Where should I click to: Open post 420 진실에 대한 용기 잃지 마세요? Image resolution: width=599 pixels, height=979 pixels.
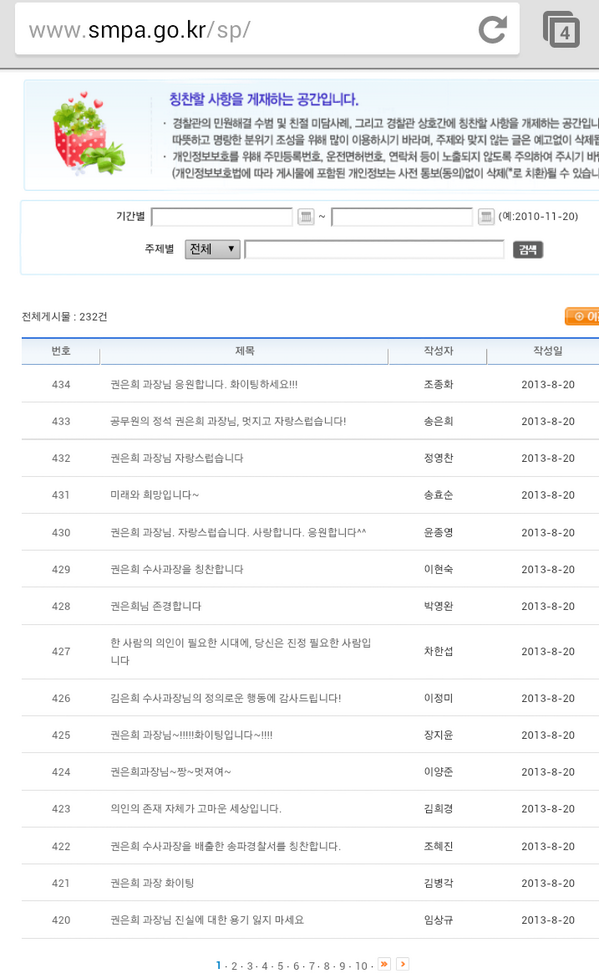coord(207,920)
